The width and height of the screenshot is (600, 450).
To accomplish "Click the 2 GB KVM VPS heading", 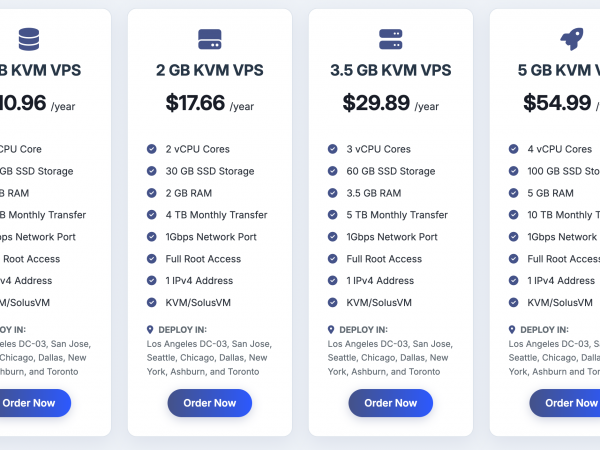I will point(210,71).
